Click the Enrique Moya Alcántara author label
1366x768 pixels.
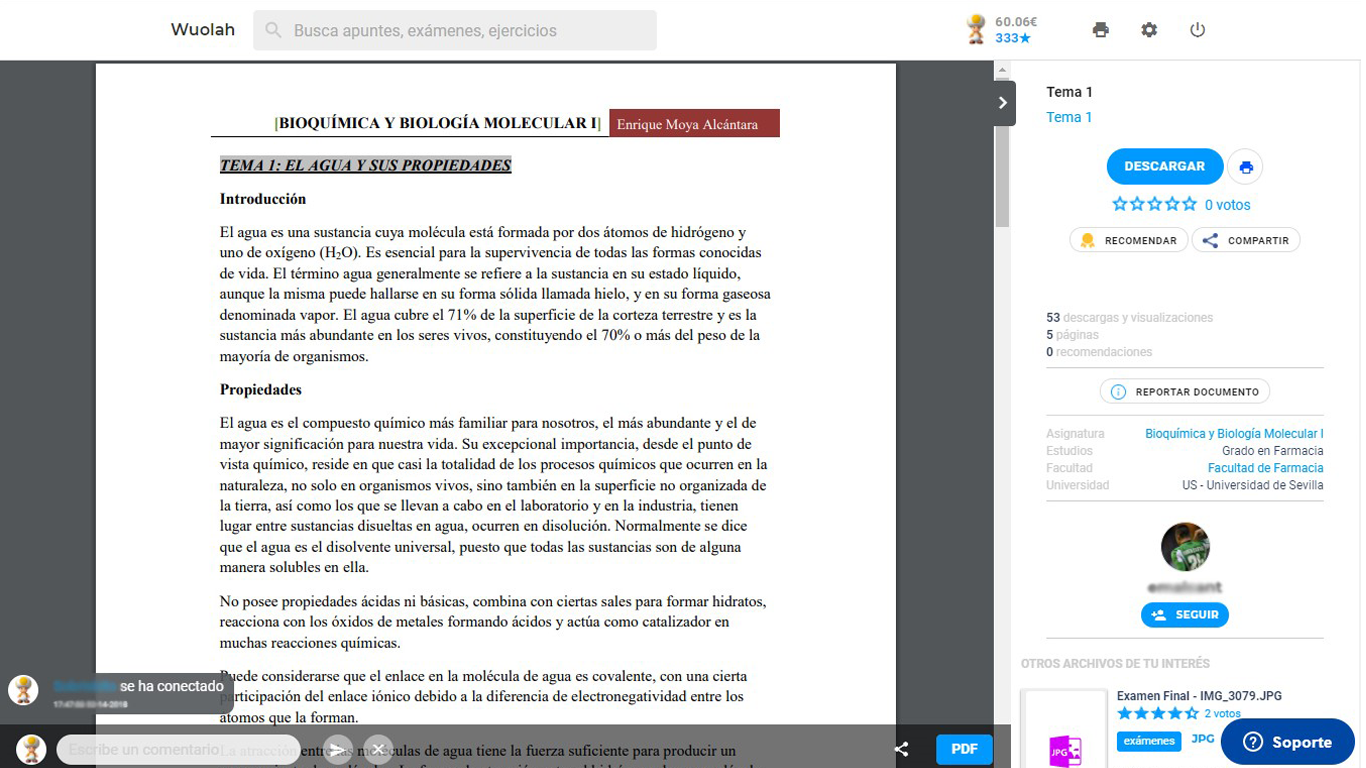(694, 123)
